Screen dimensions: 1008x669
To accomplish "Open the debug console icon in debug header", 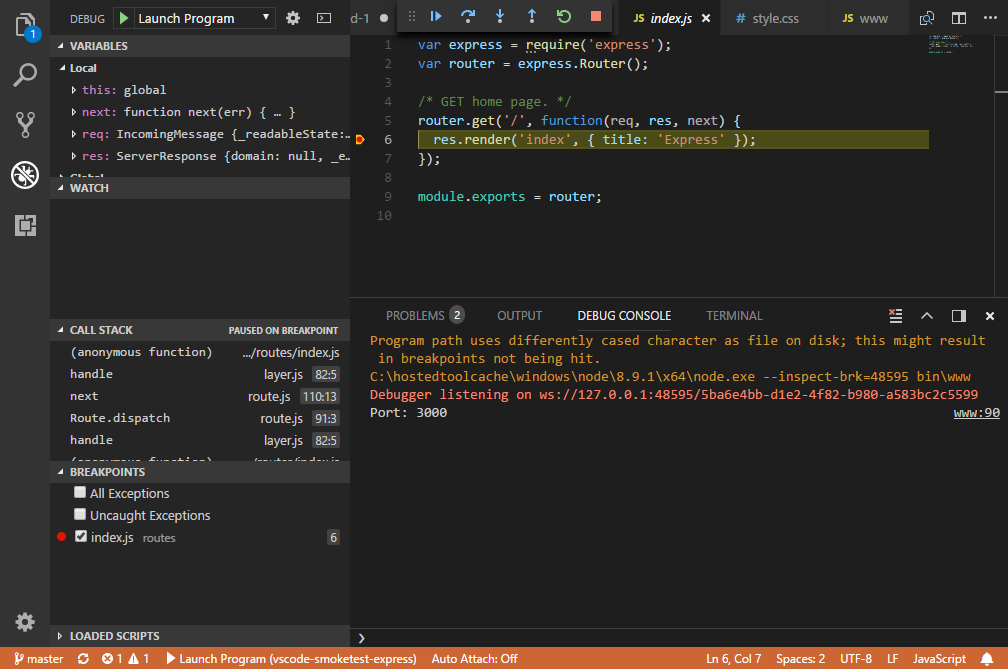I will [324, 18].
